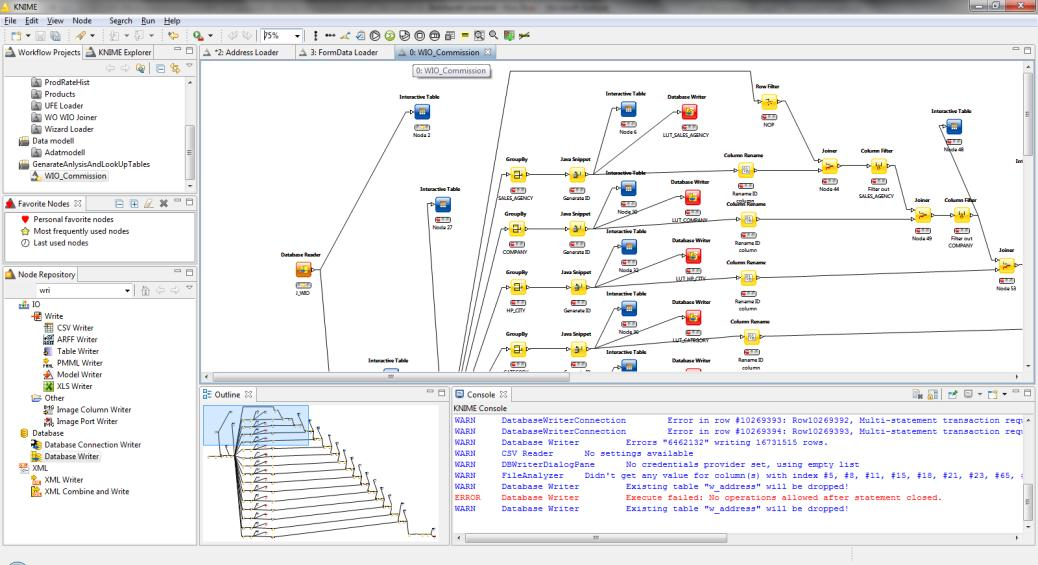Click the Pin Console icon
Image resolution: width=1038 pixels, height=565 pixels.
coord(952,394)
